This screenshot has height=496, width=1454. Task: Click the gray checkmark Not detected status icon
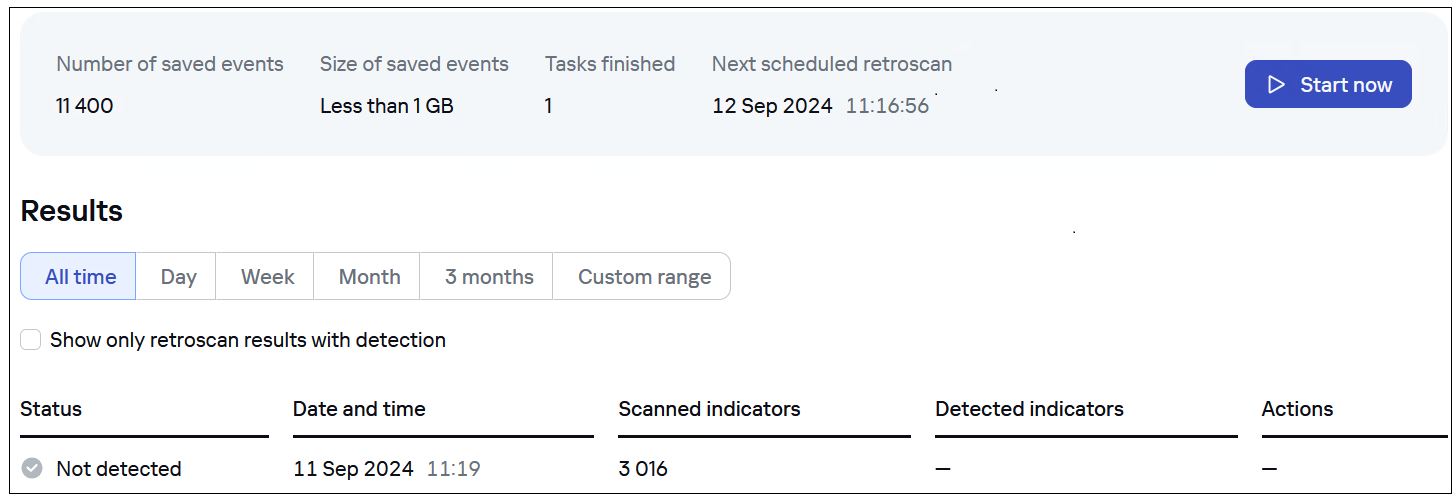[x=32, y=468]
